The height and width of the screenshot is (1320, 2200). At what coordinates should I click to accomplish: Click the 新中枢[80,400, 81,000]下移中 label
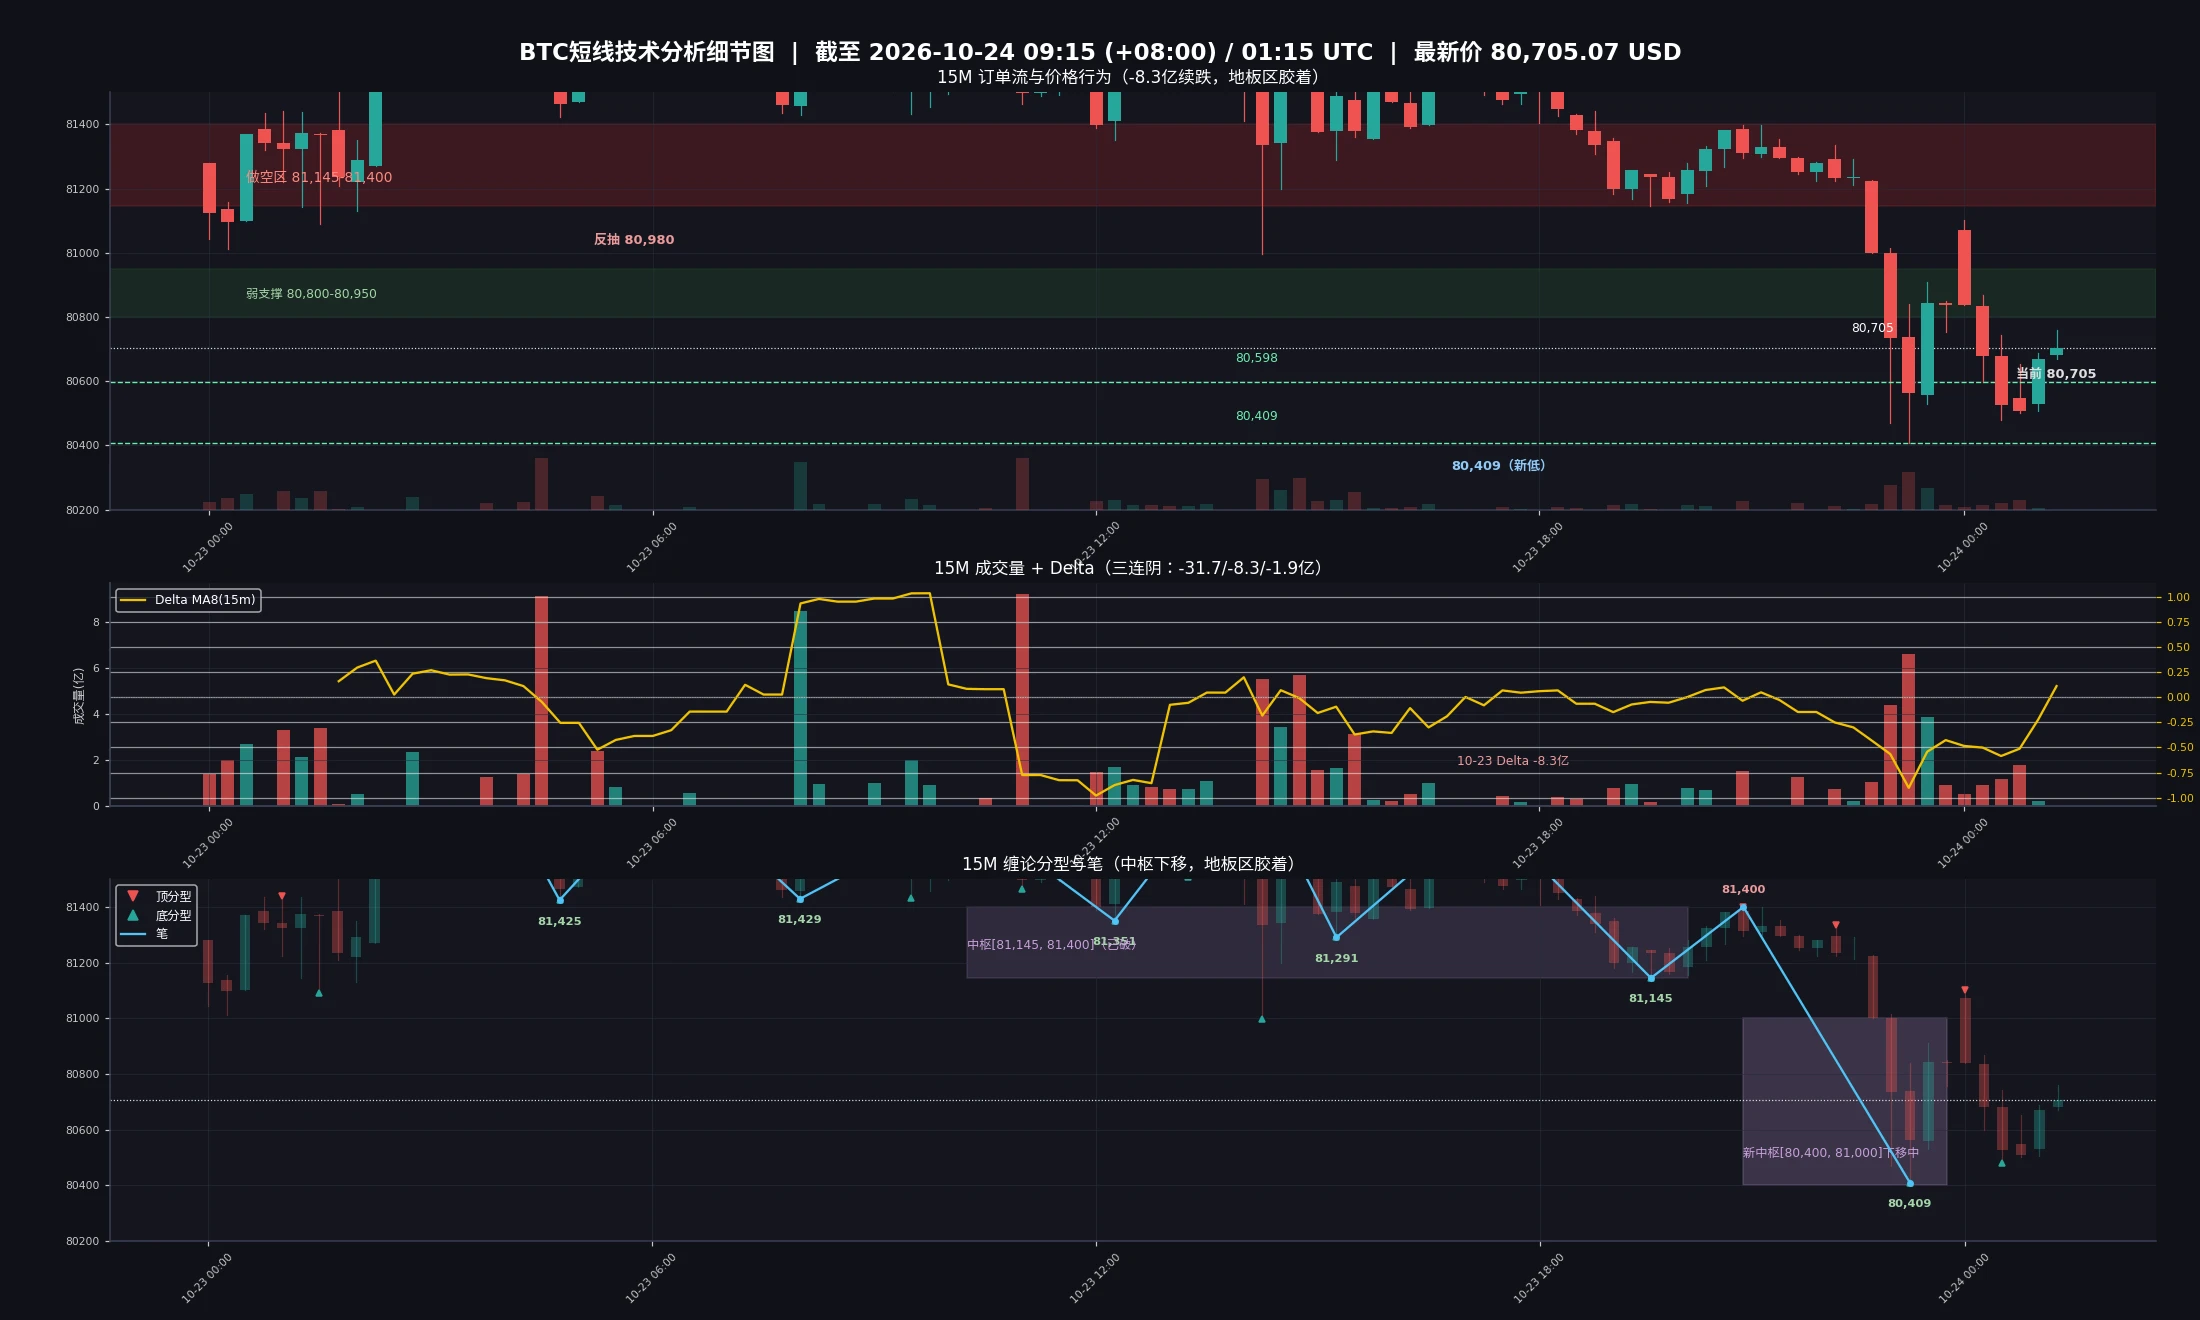click(x=1831, y=1153)
